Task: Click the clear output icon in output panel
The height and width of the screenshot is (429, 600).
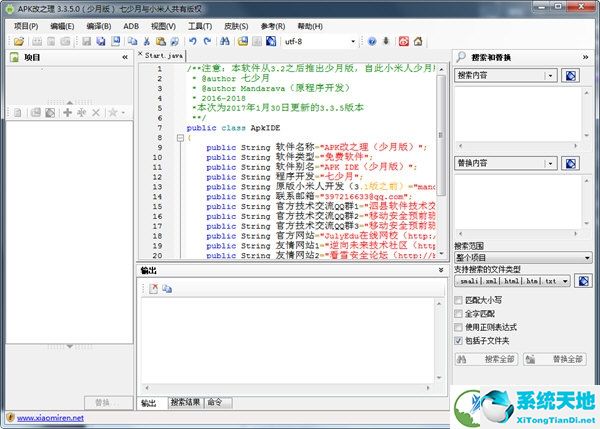Action: pyautogui.click(x=154, y=289)
